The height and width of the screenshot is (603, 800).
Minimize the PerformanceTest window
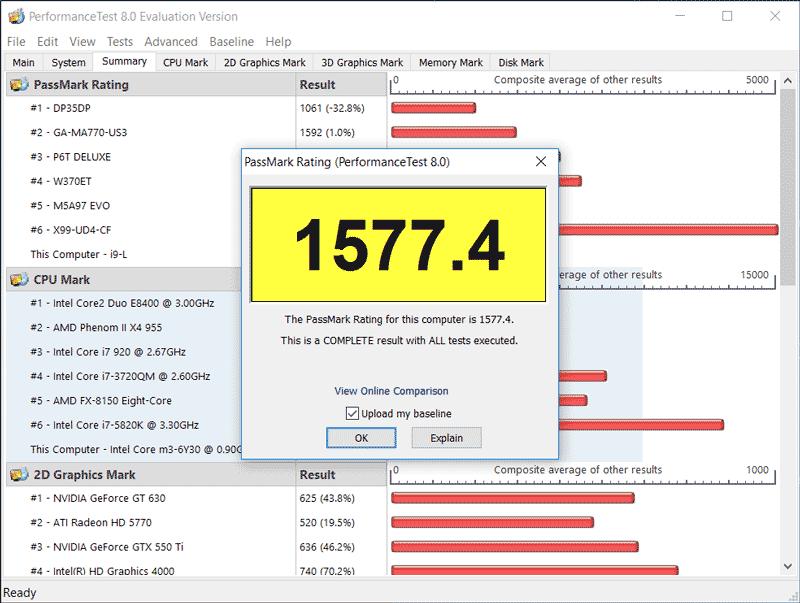coord(680,16)
